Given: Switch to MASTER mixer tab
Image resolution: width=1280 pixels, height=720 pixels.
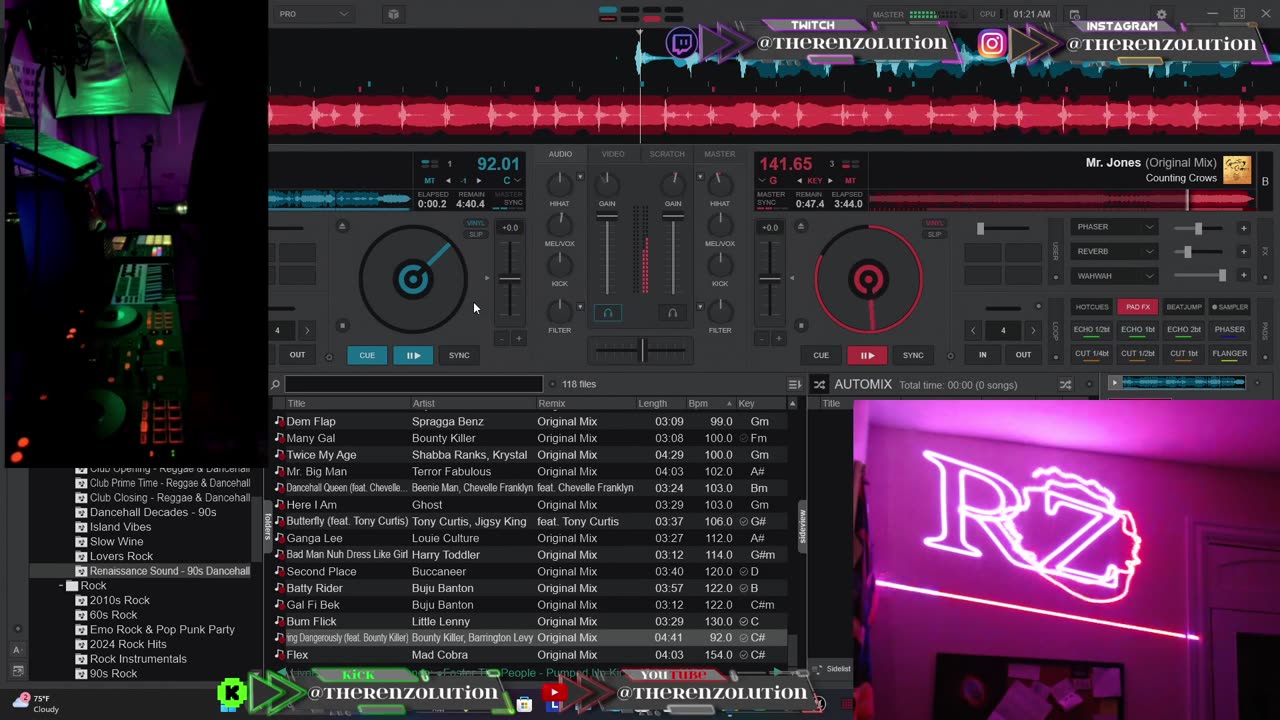Looking at the screenshot, I should click(x=720, y=154).
